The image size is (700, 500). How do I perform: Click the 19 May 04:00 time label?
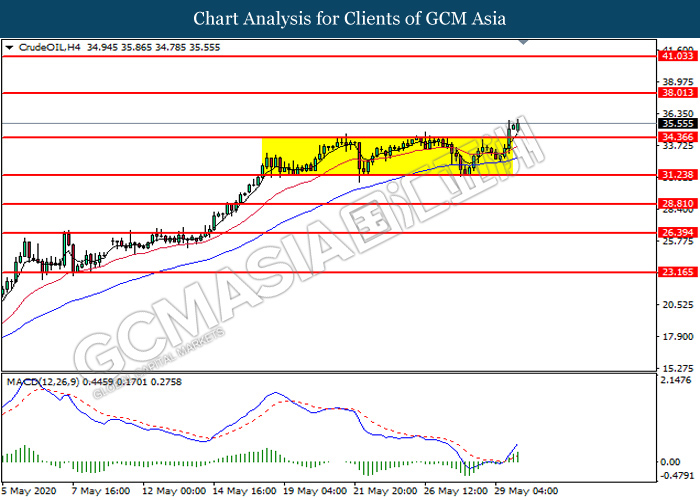pos(315,491)
